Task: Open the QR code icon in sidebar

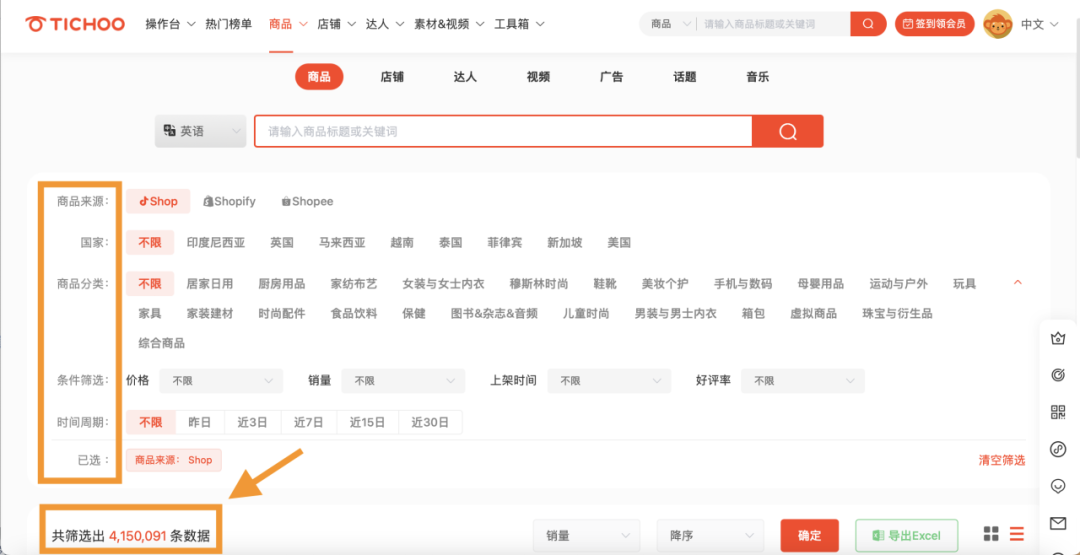Action: (1058, 412)
